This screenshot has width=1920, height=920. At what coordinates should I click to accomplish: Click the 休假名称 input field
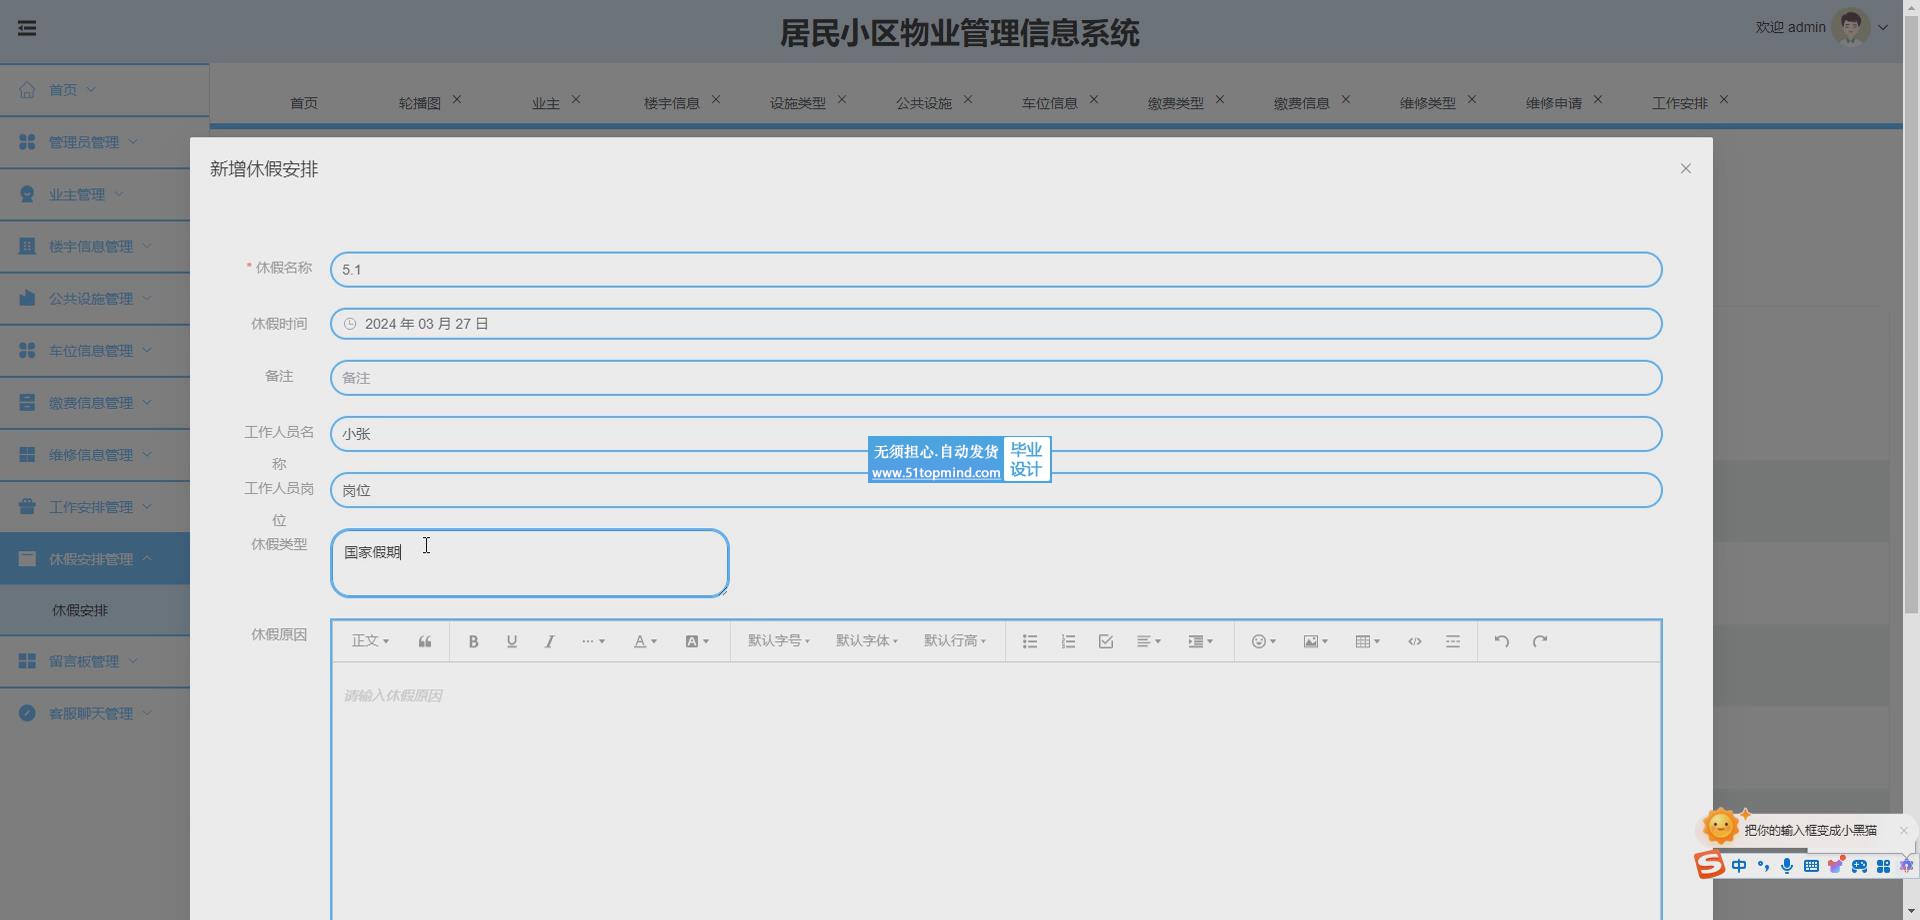[x=996, y=270]
